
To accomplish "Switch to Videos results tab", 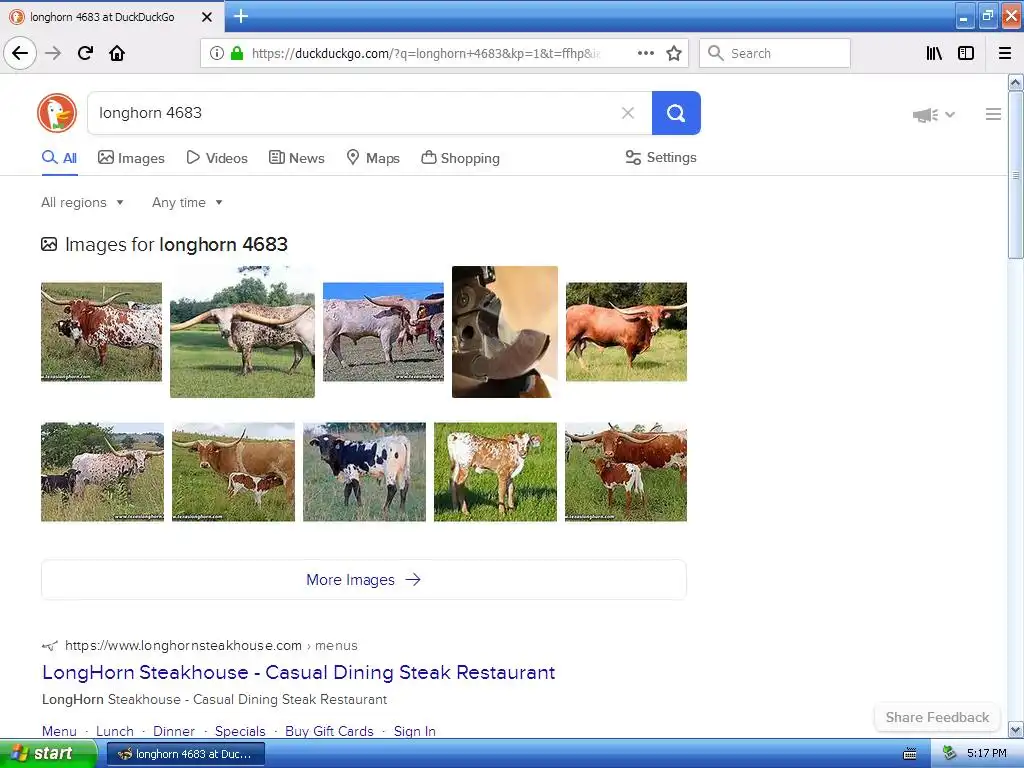I will [217, 158].
